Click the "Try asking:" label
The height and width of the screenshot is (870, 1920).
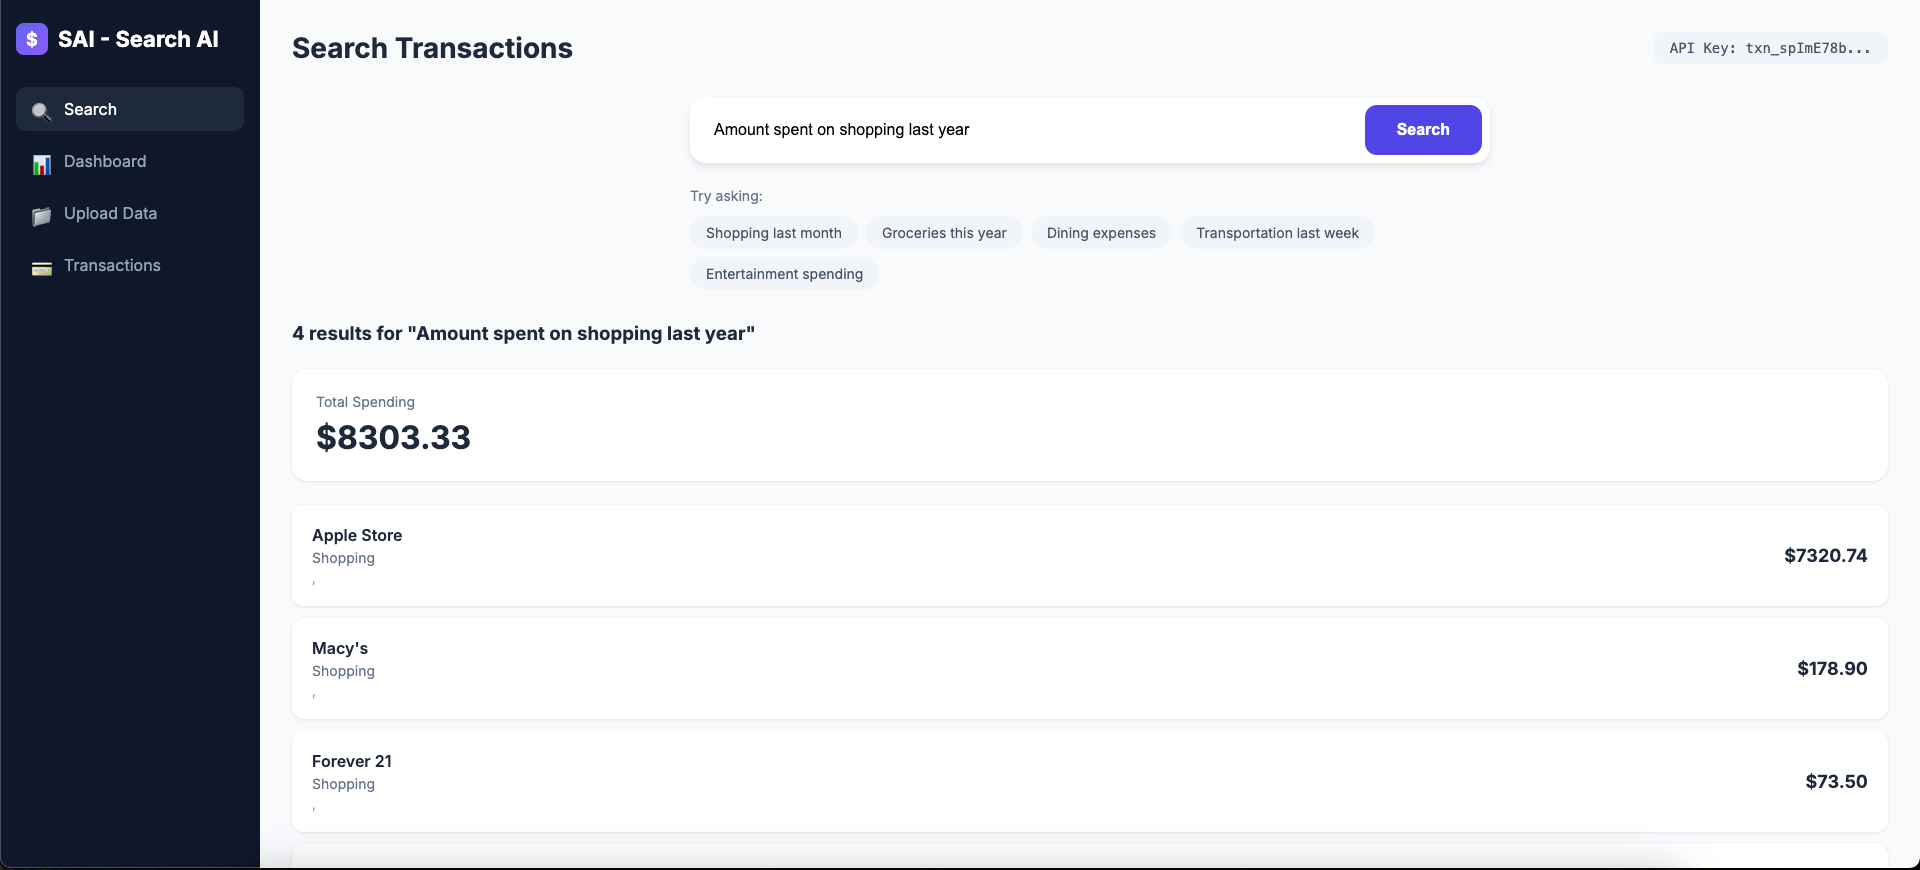(x=726, y=196)
